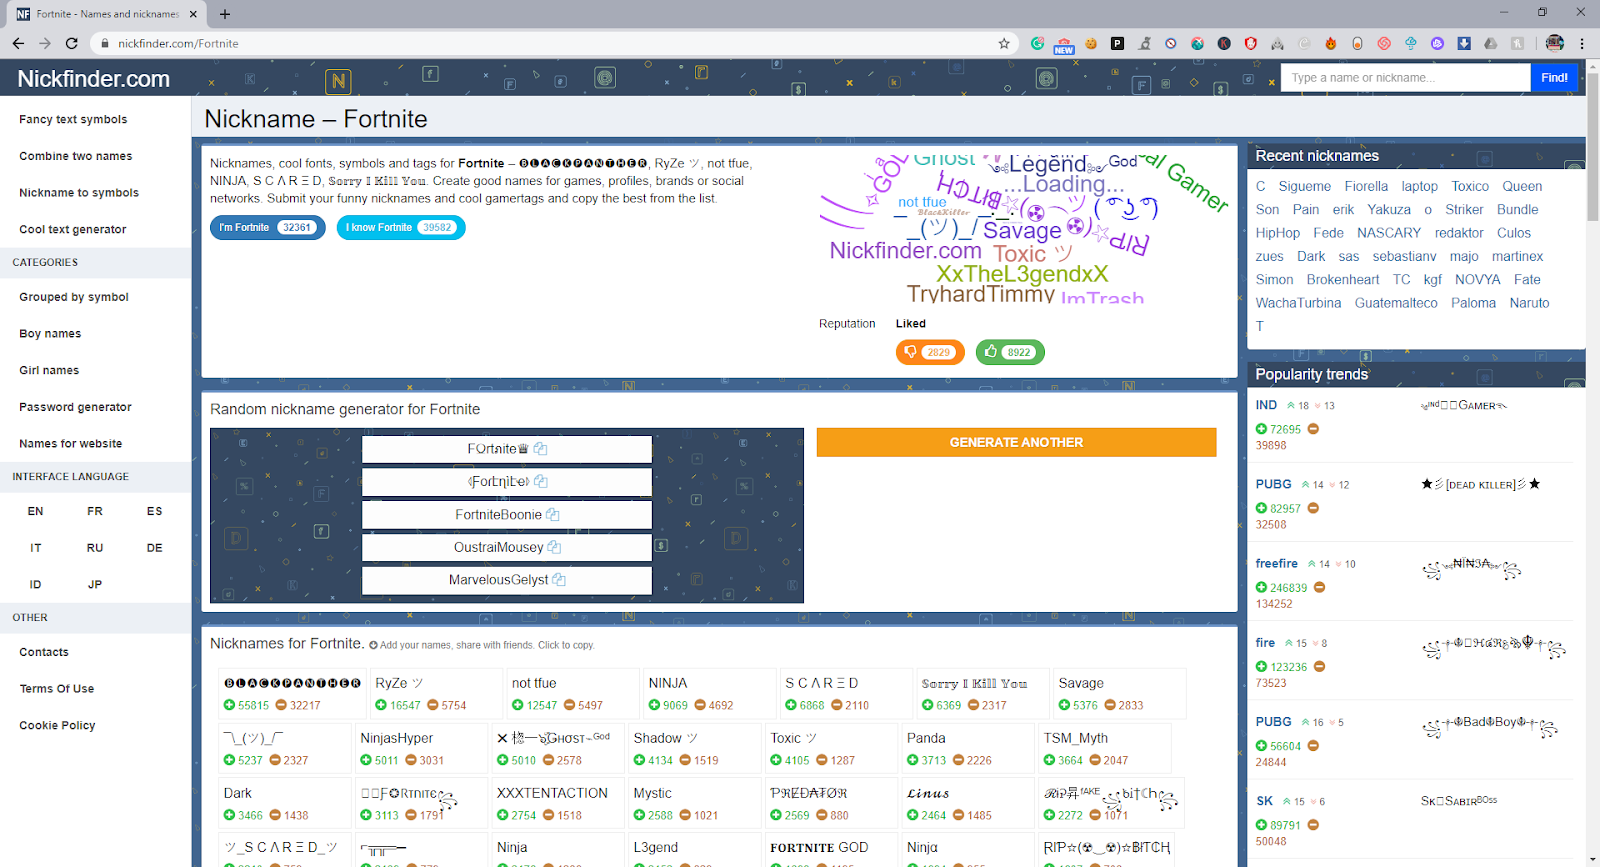The image size is (1600, 867).
Task: Open recent nickname Fiorella
Action: pos(1366,186)
